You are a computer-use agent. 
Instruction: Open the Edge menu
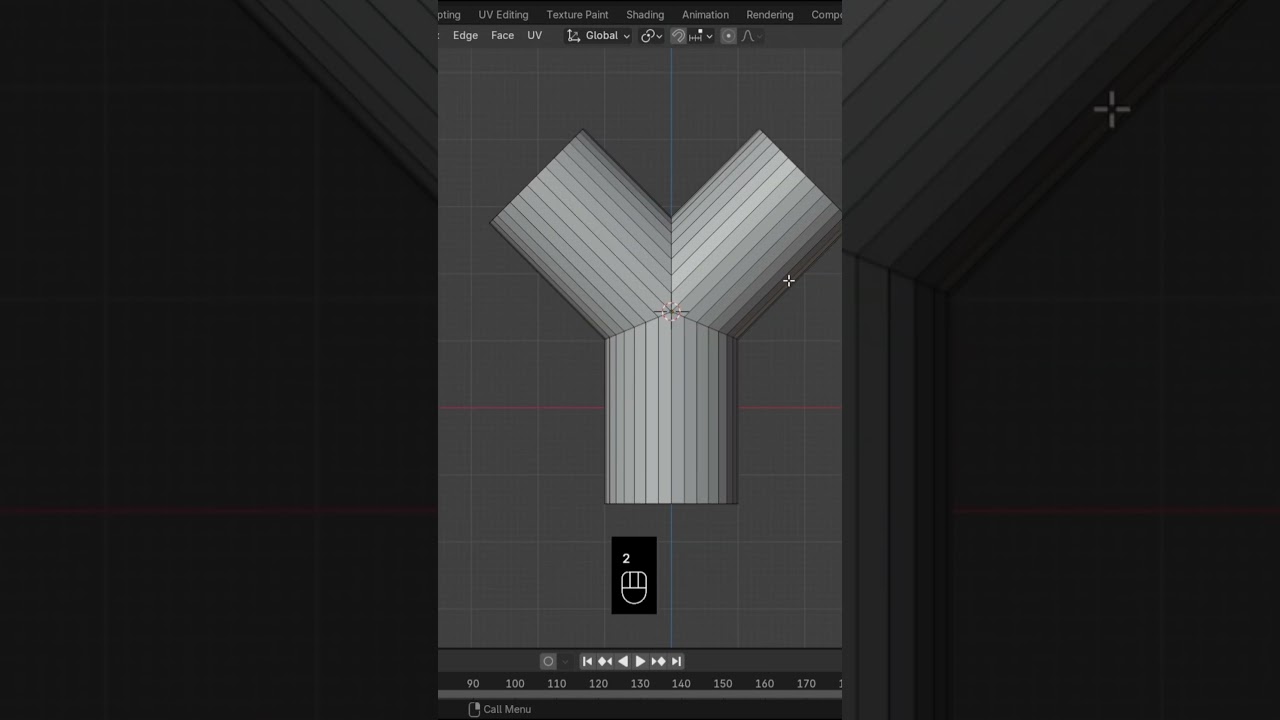(465, 36)
